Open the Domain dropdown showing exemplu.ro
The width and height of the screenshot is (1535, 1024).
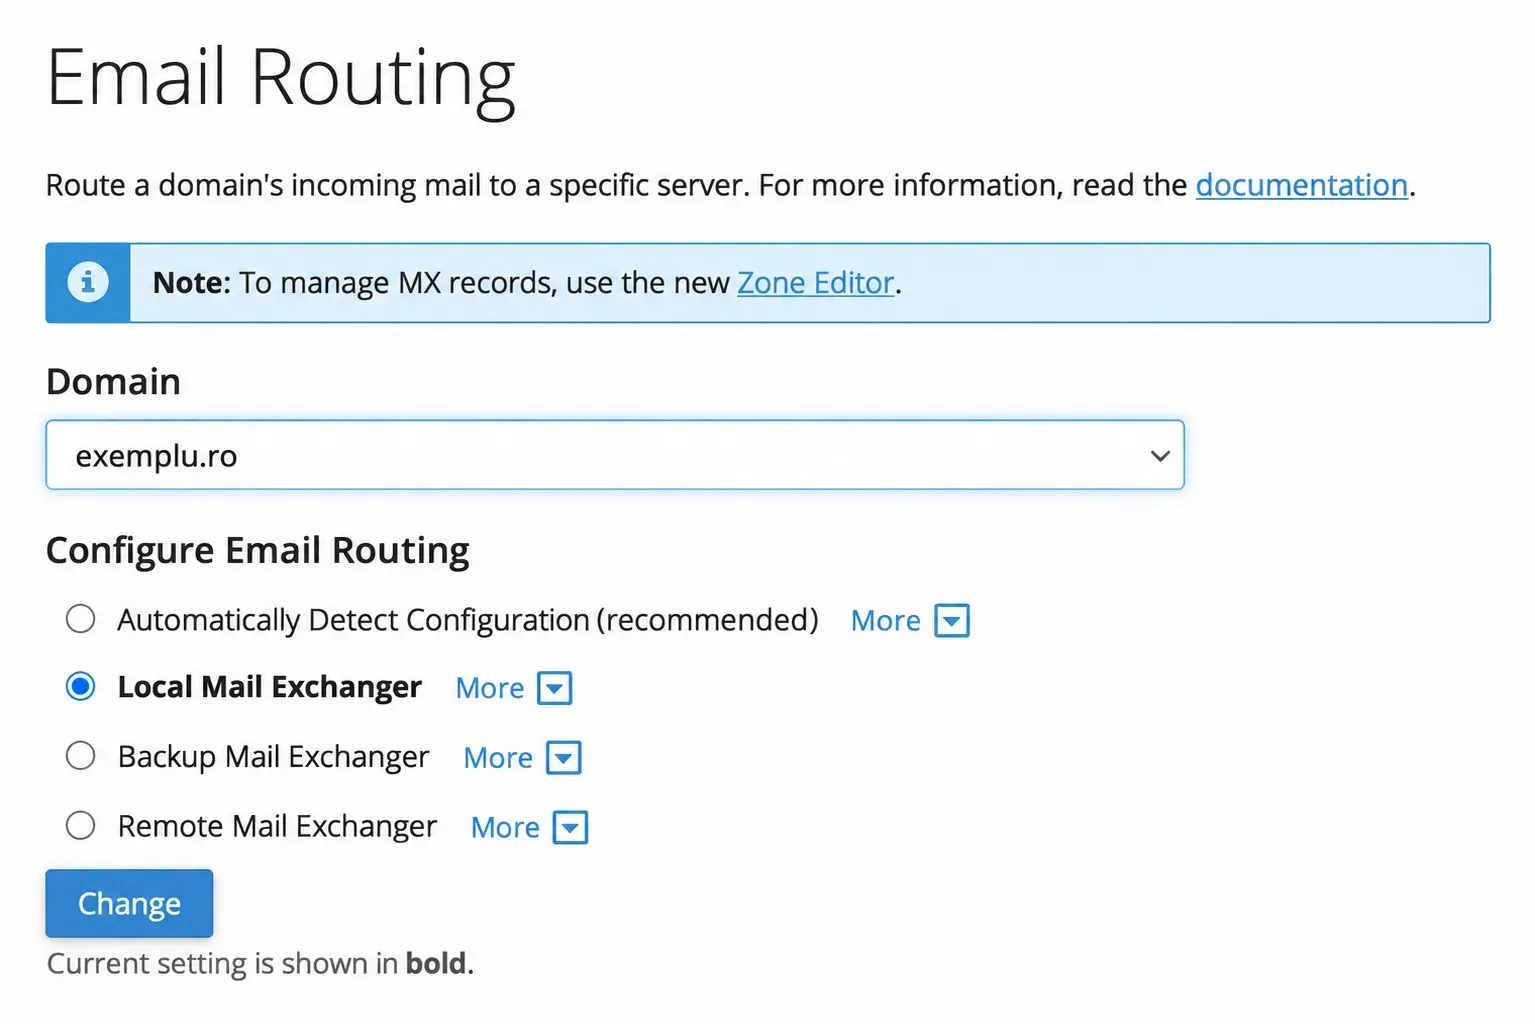[x=615, y=455]
